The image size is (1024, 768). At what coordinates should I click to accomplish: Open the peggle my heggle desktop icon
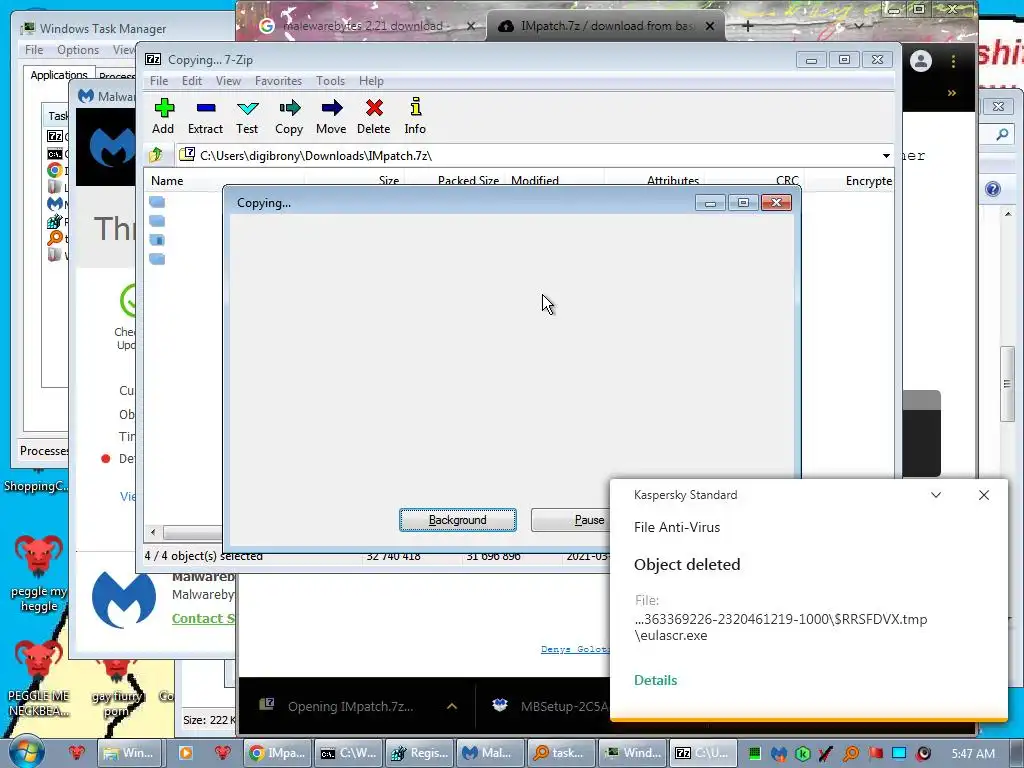click(39, 573)
